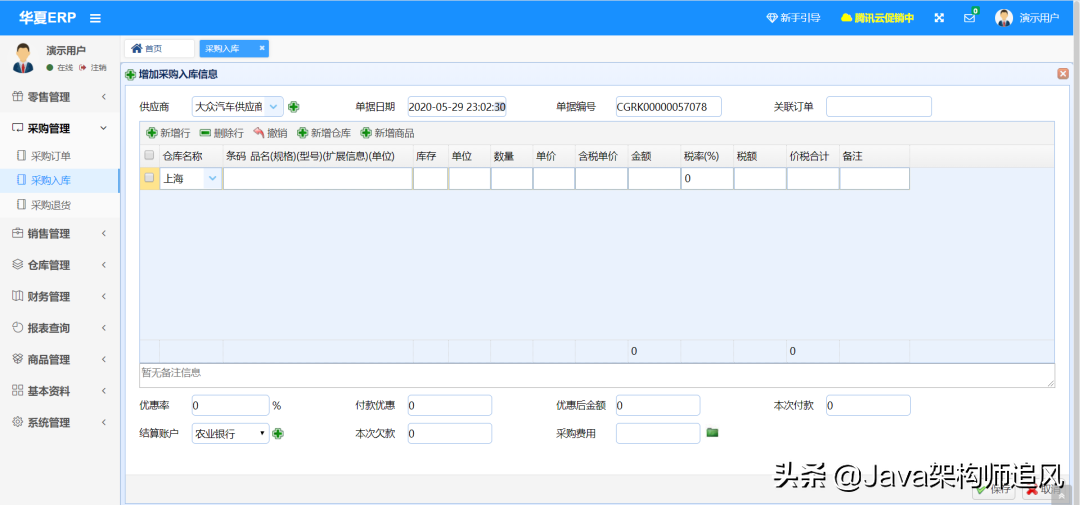Open the 结算账户 农业银行 dropdown

(x=230, y=433)
